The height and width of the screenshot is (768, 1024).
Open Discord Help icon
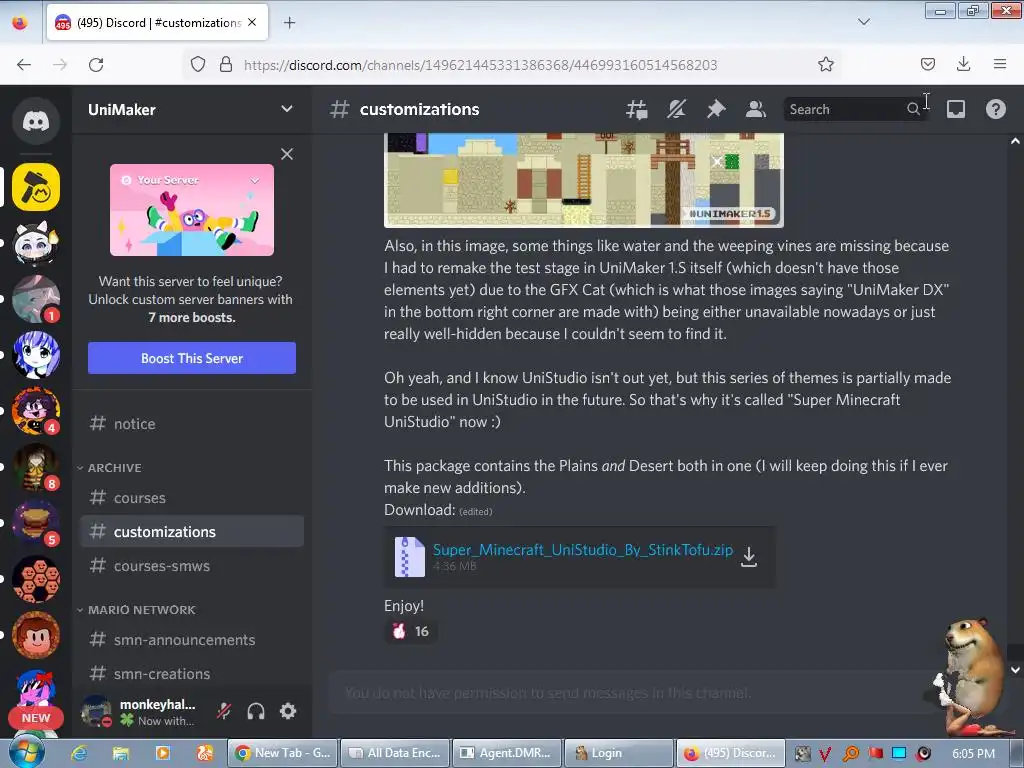click(x=995, y=109)
